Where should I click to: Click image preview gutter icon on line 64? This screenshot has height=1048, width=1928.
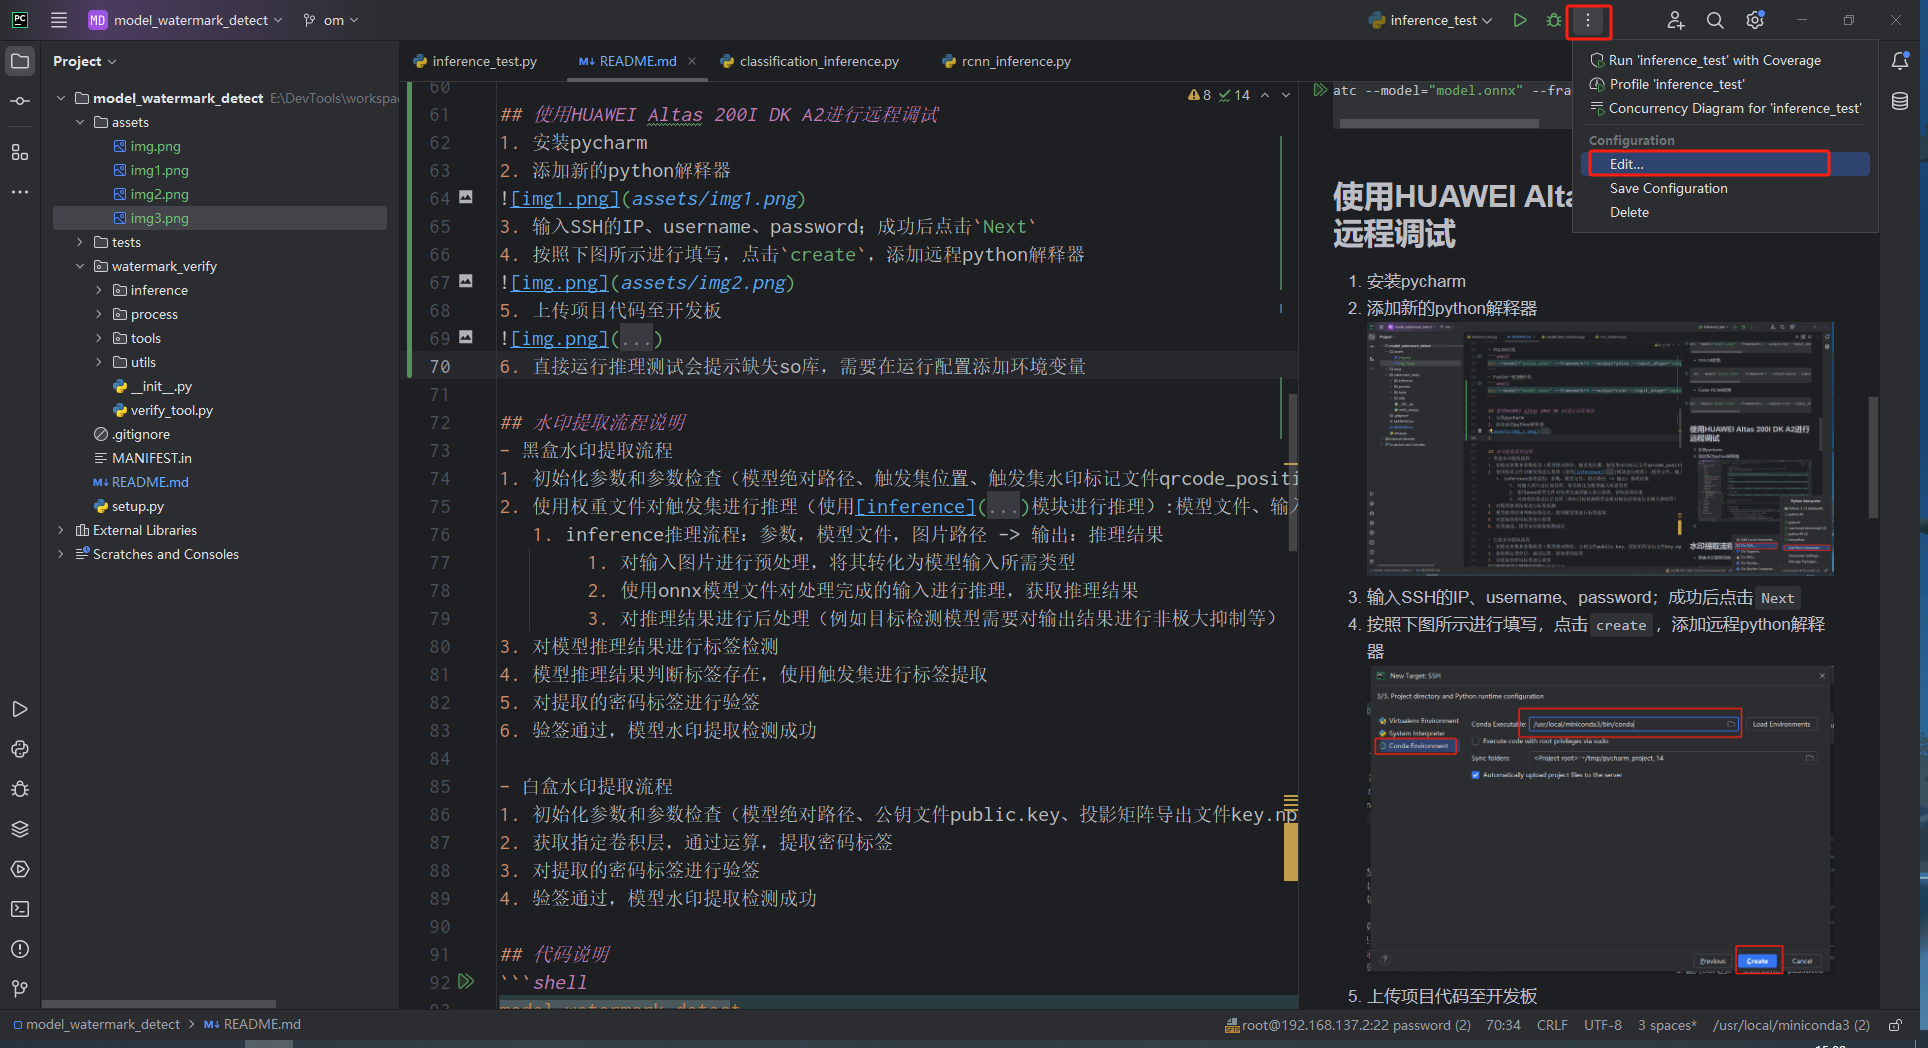466,197
